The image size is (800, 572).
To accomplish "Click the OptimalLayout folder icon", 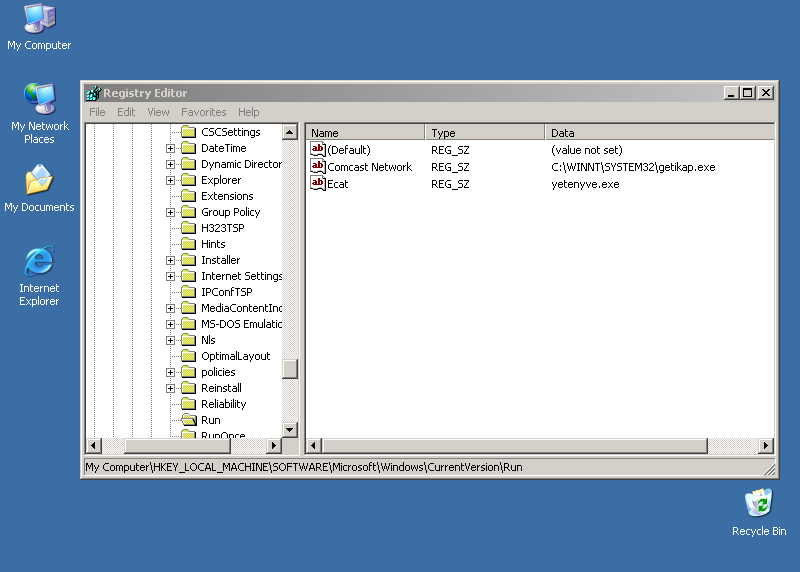I will (x=189, y=356).
